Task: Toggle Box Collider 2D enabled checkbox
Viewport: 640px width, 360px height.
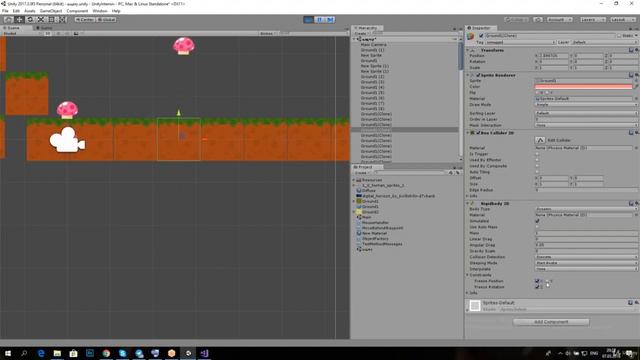Action: (x=478, y=133)
